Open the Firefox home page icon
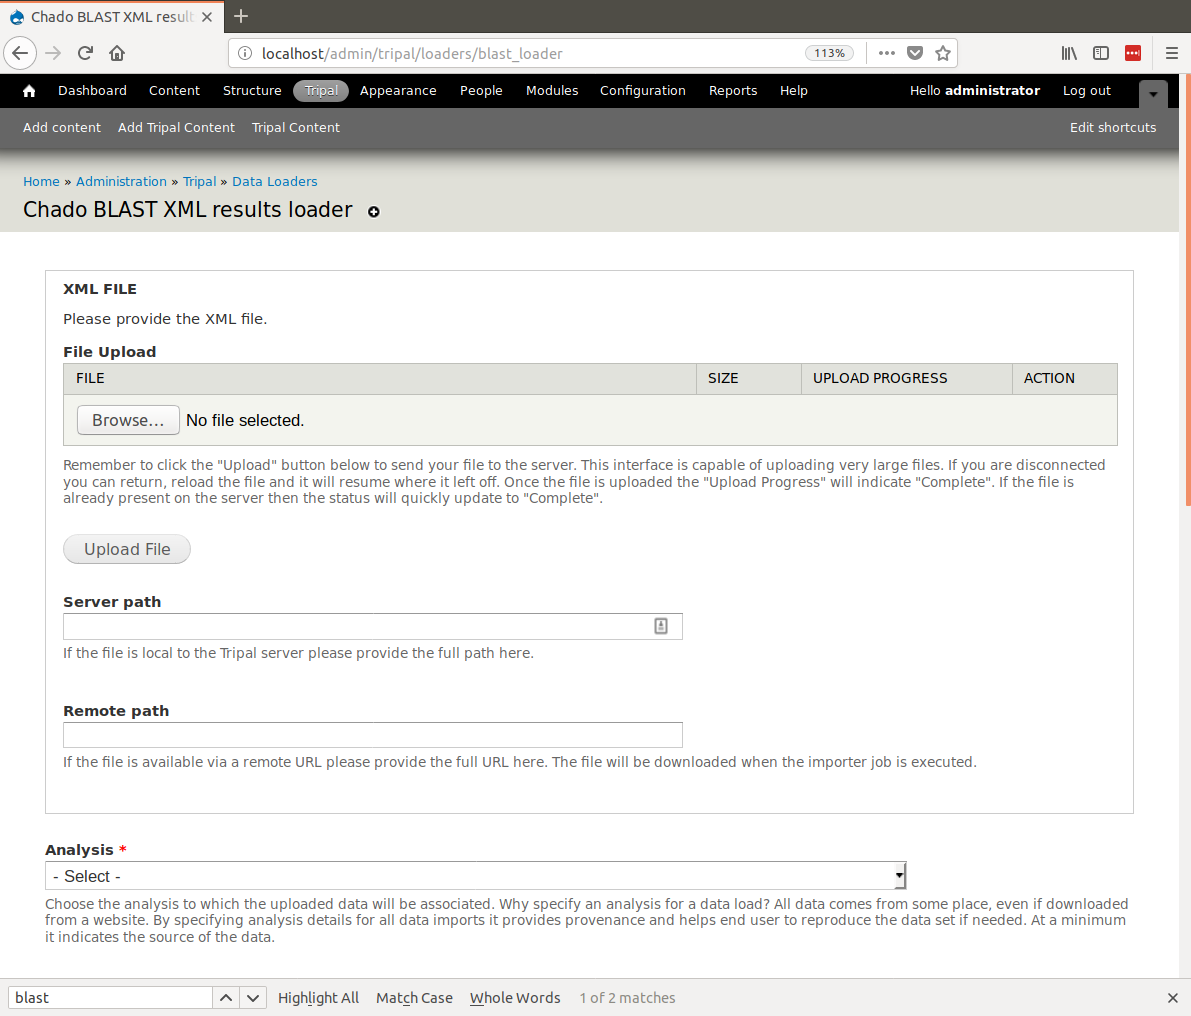1191x1016 pixels. point(117,53)
